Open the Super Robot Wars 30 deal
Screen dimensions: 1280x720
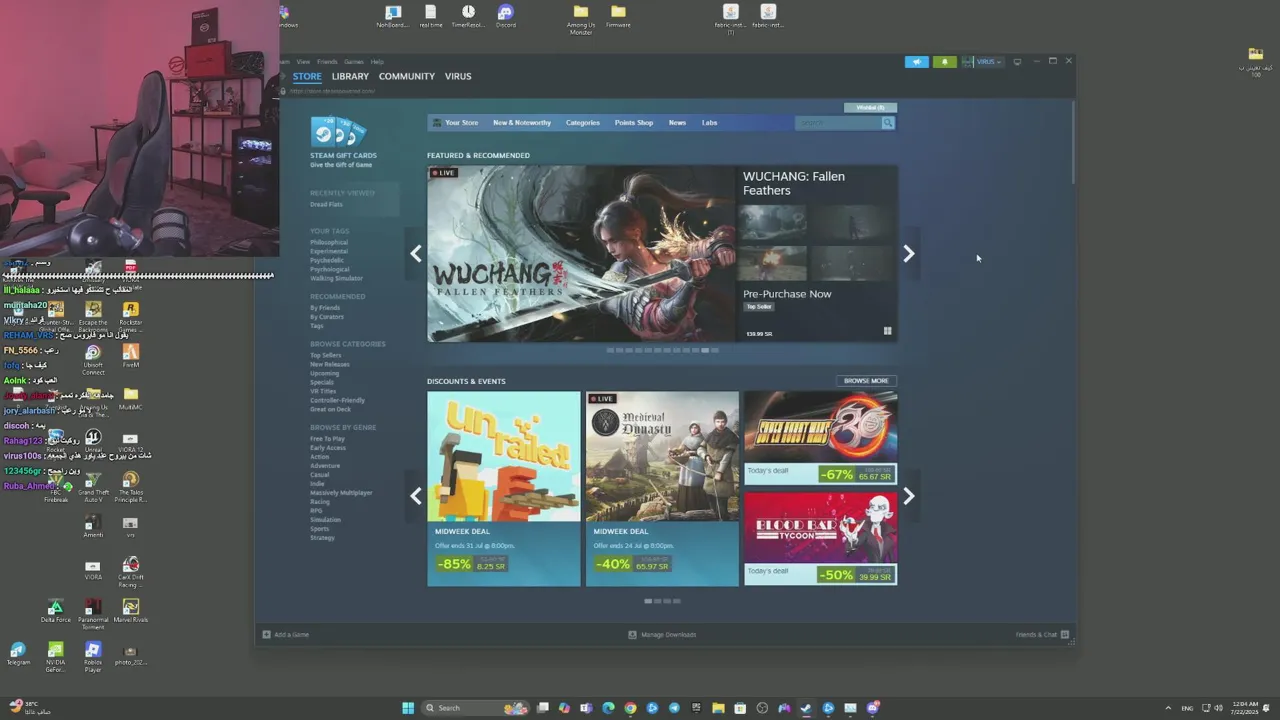(x=820, y=438)
